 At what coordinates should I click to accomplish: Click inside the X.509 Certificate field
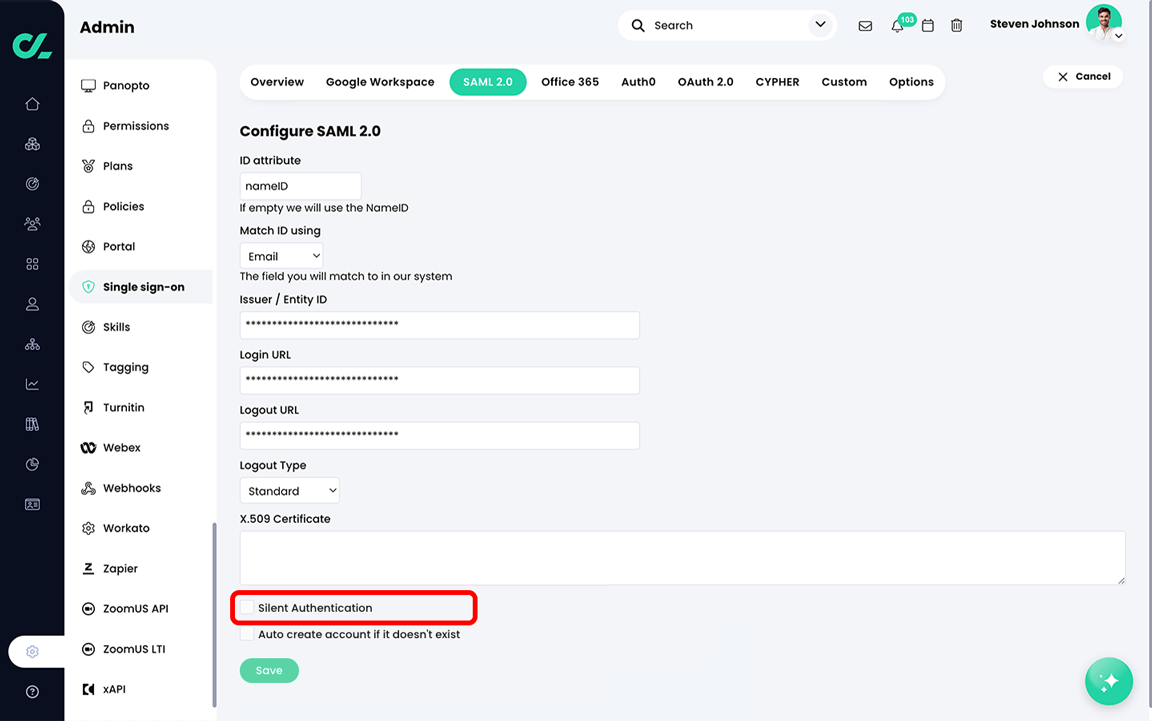pos(682,556)
